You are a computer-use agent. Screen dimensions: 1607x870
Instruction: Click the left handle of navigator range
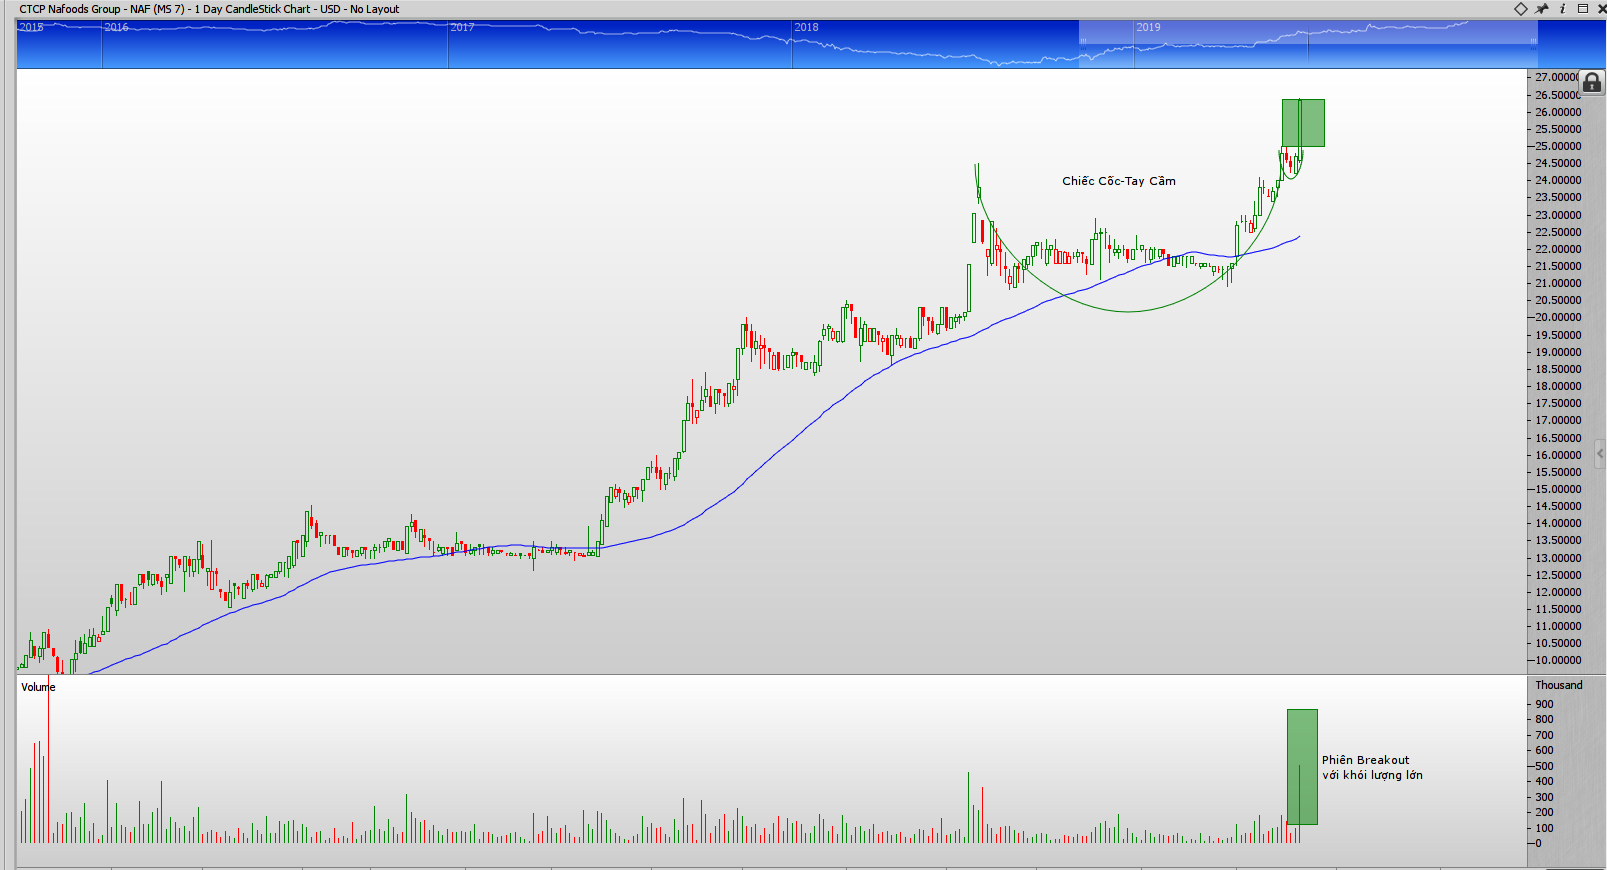pos(1082,41)
